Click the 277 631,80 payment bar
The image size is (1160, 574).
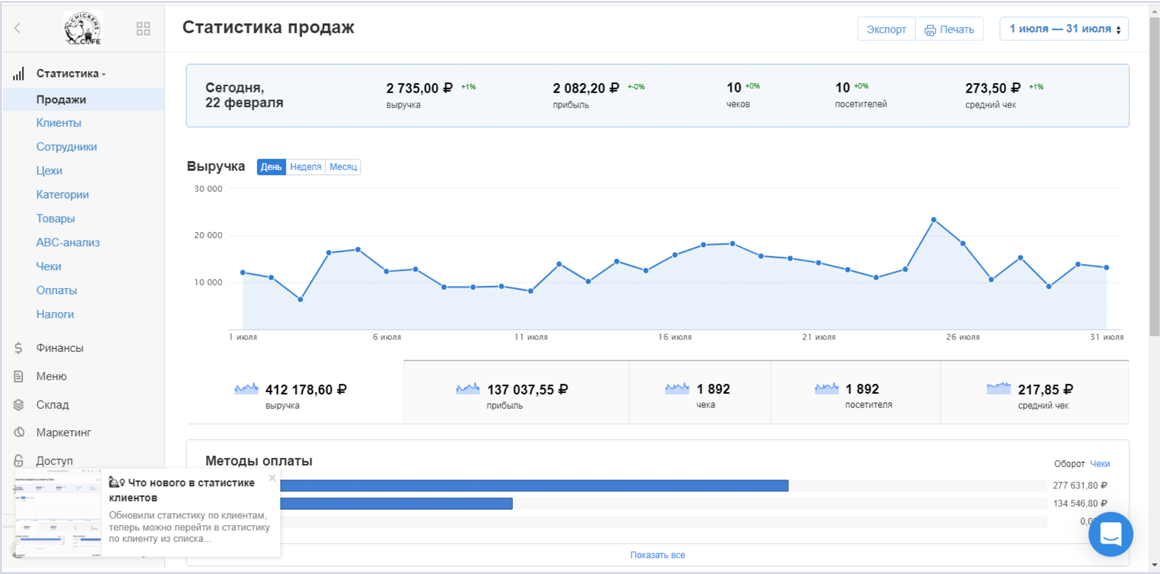coord(533,486)
